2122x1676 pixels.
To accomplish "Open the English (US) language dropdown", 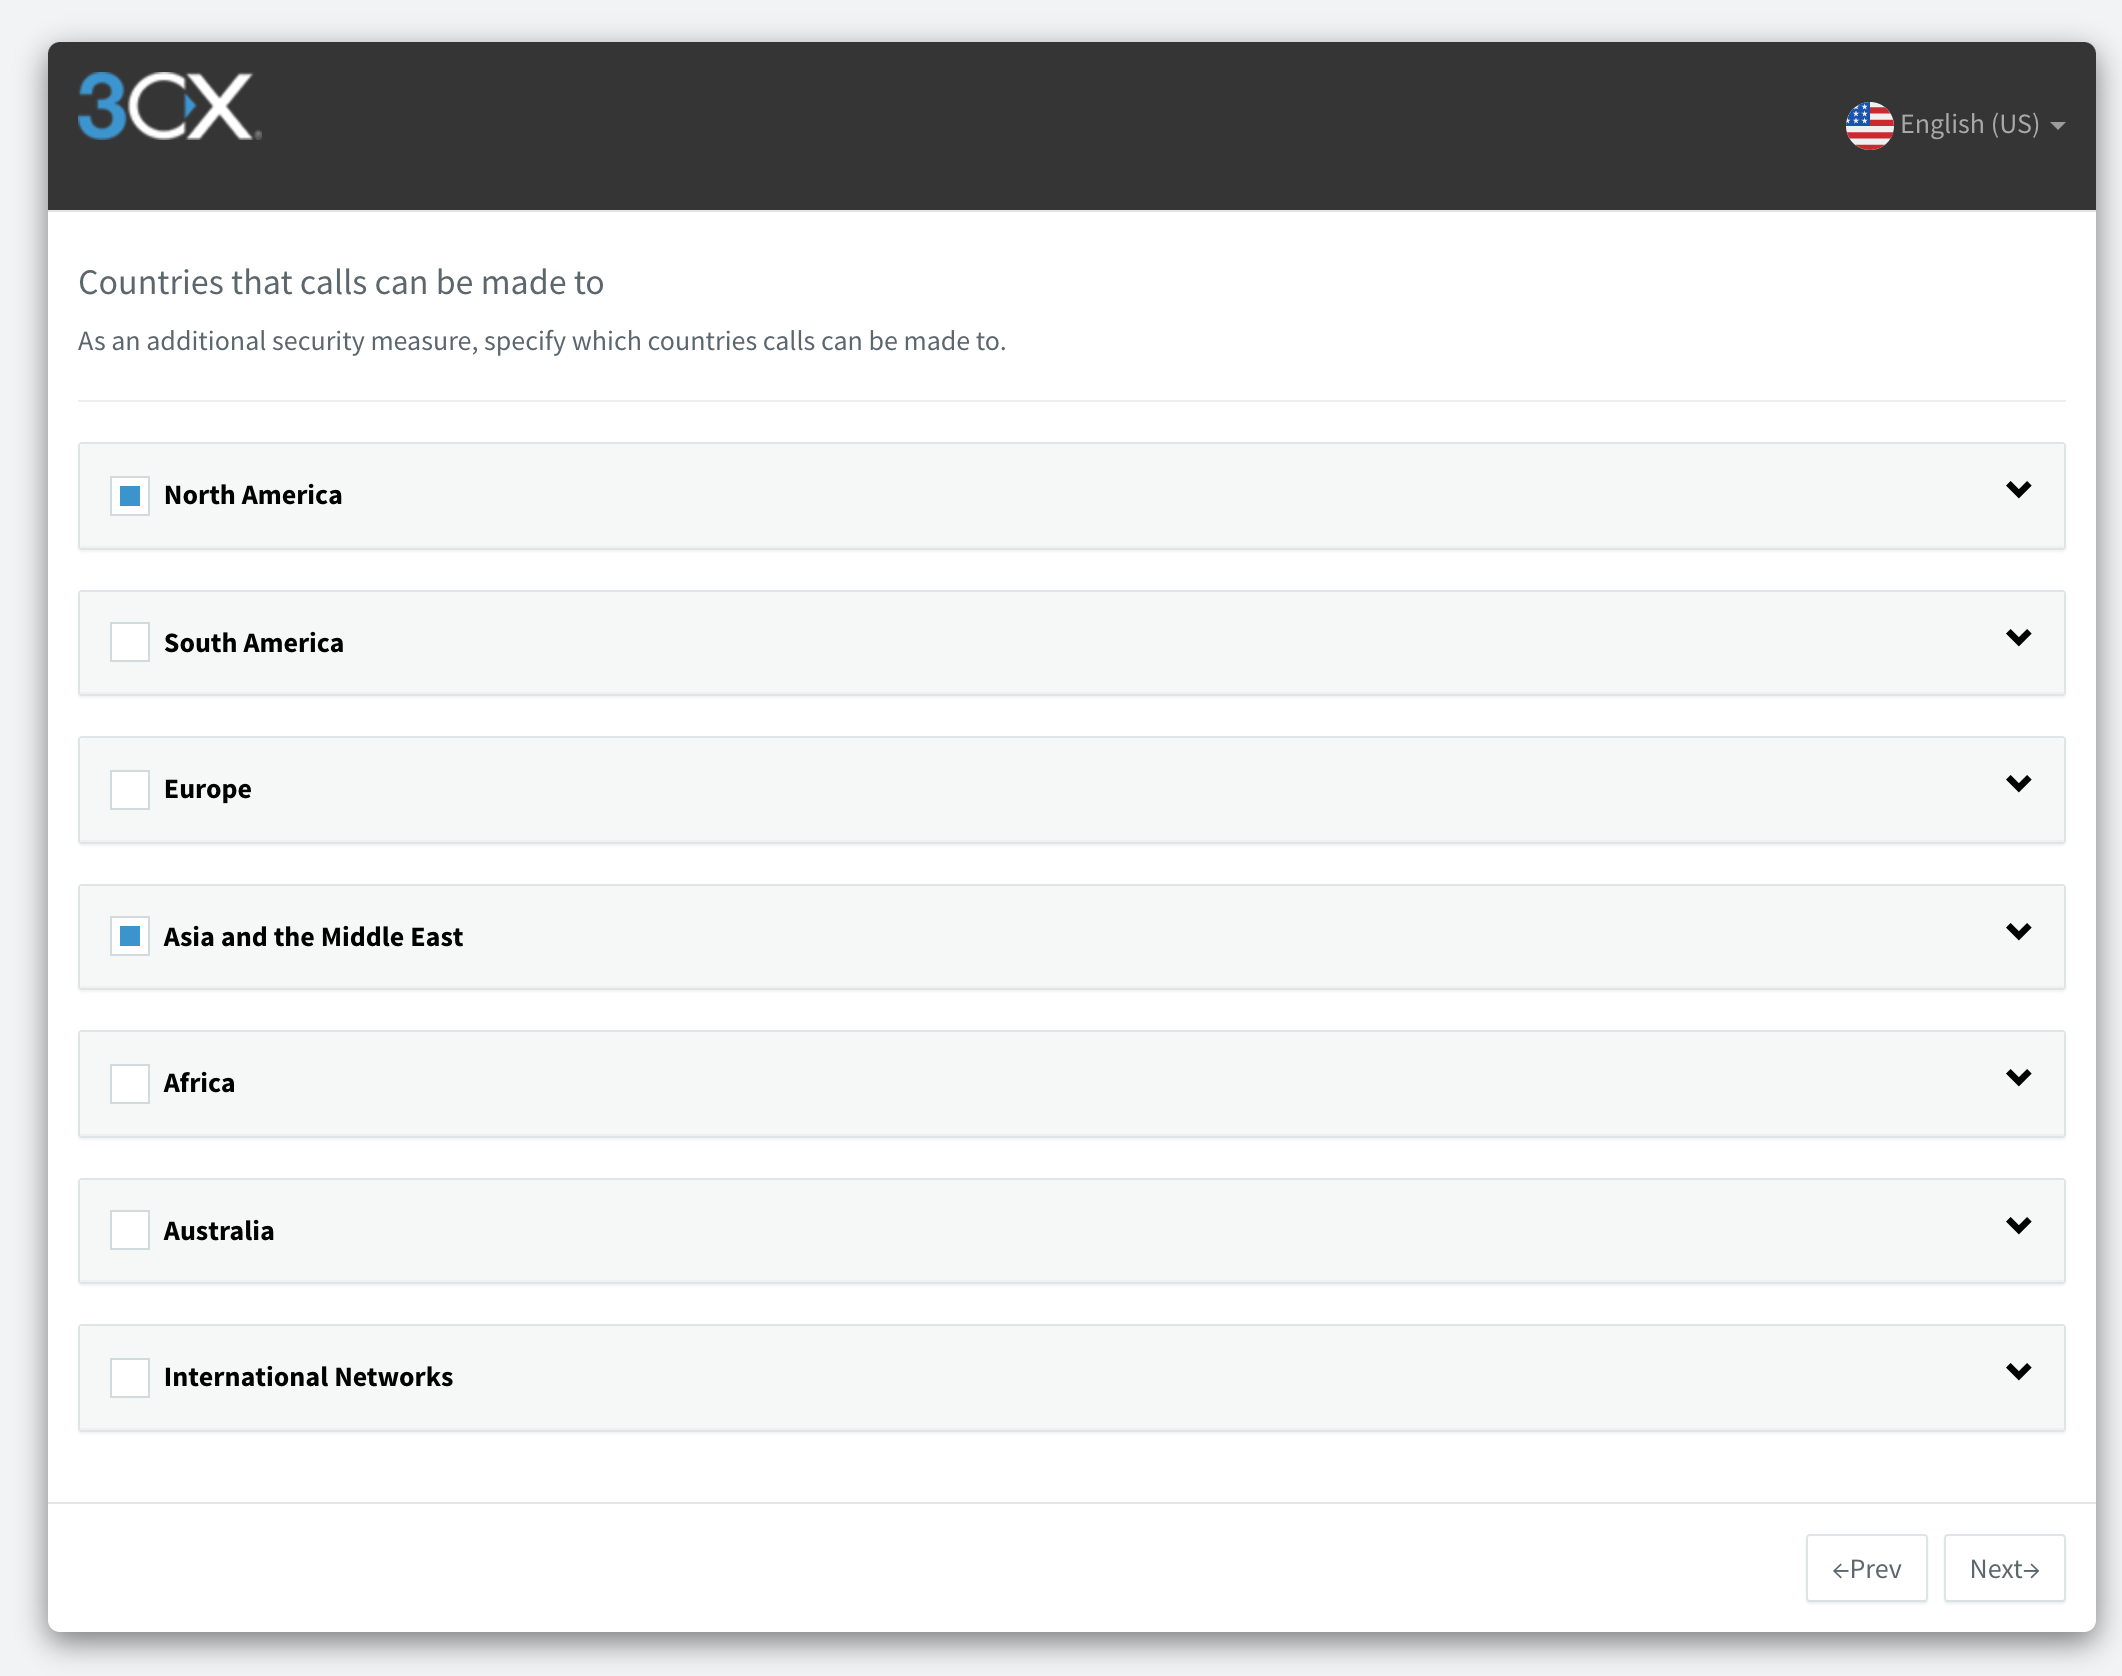I will pyautogui.click(x=1956, y=125).
